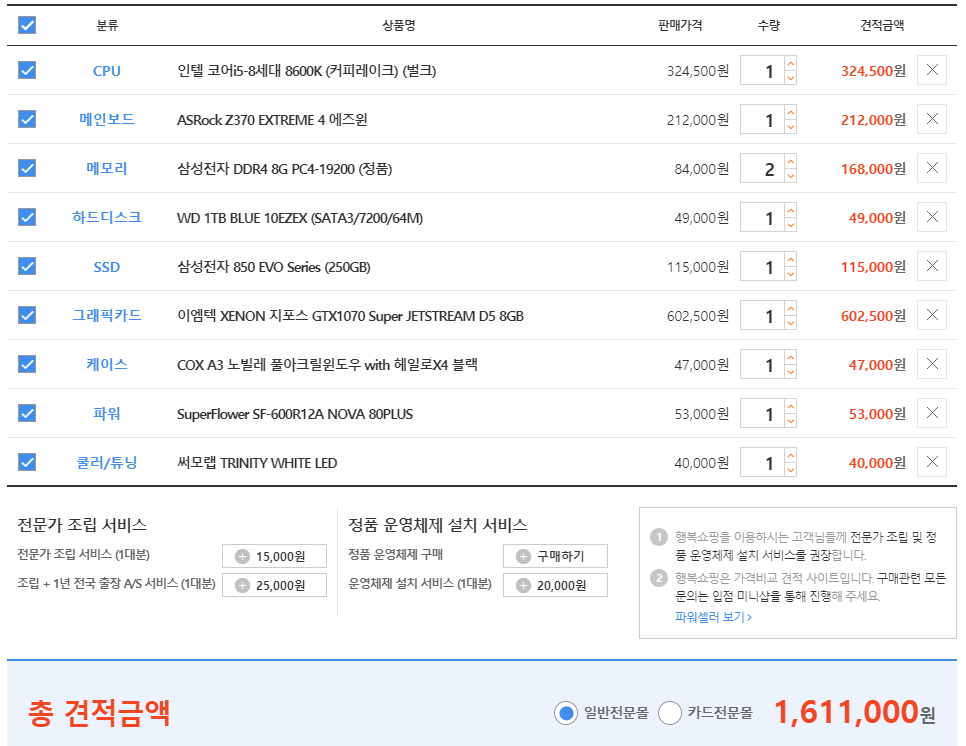Uncheck the 쿨러/튜닝 row checkbox
The height and width of the screenshot is (746, 966).
click(27, 462)
